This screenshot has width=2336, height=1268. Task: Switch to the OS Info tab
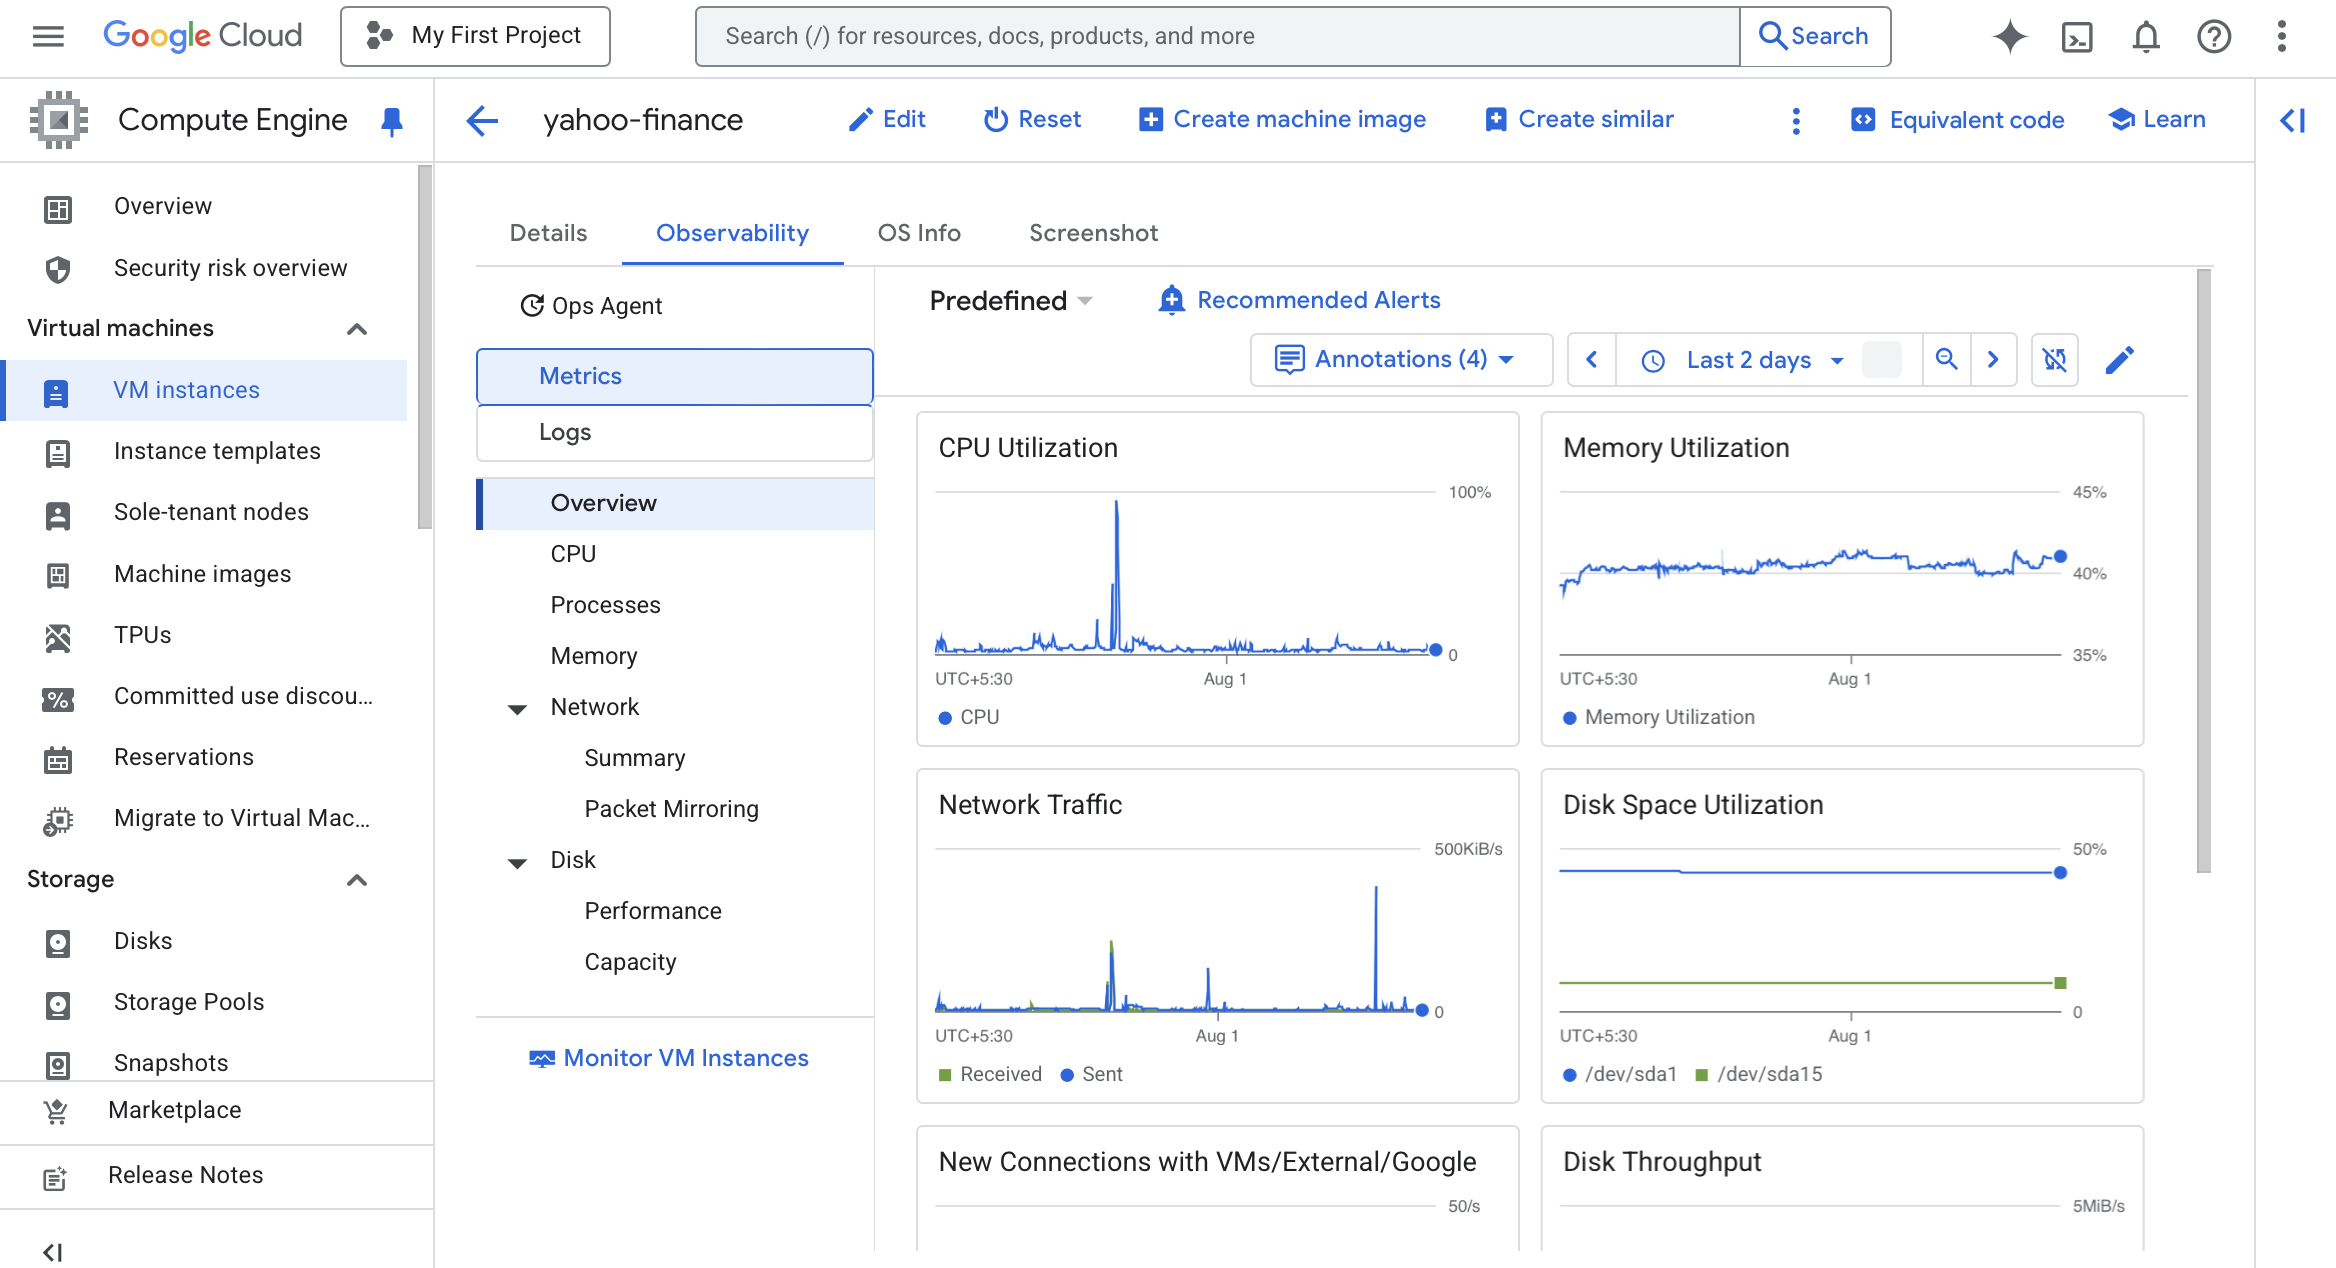point(918,233)
